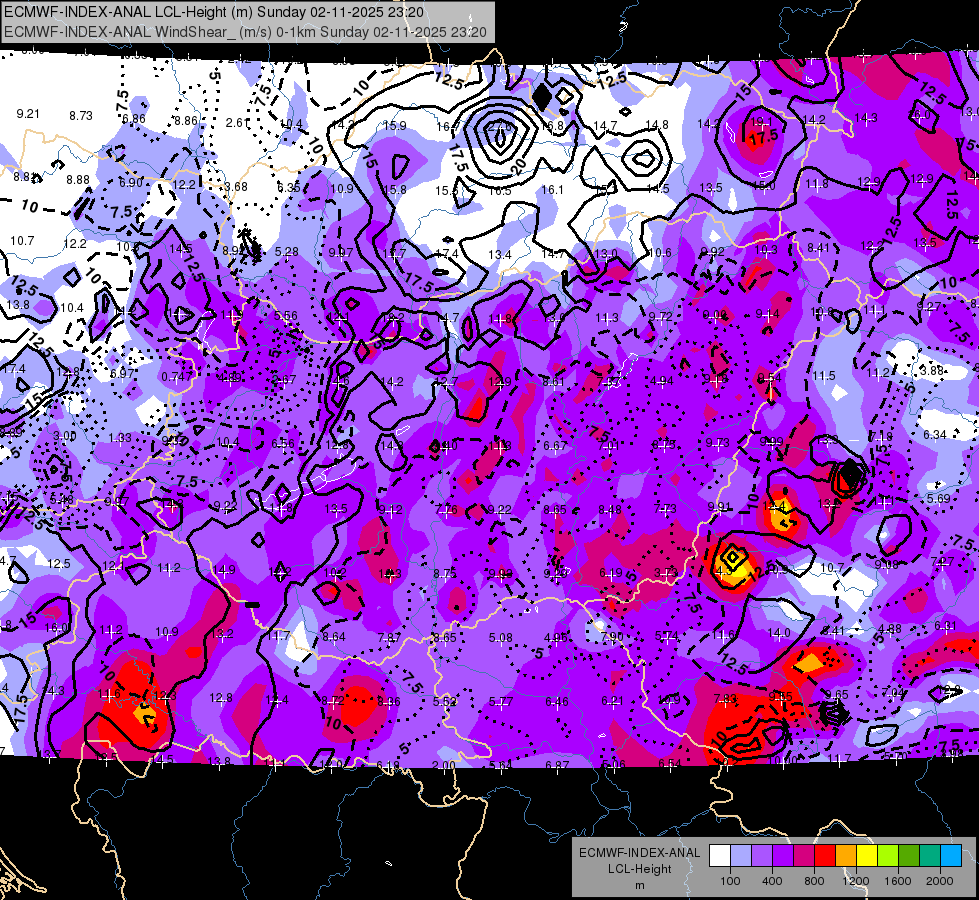Click the legend value 400
Screen dimensions: 979x900
772,881
